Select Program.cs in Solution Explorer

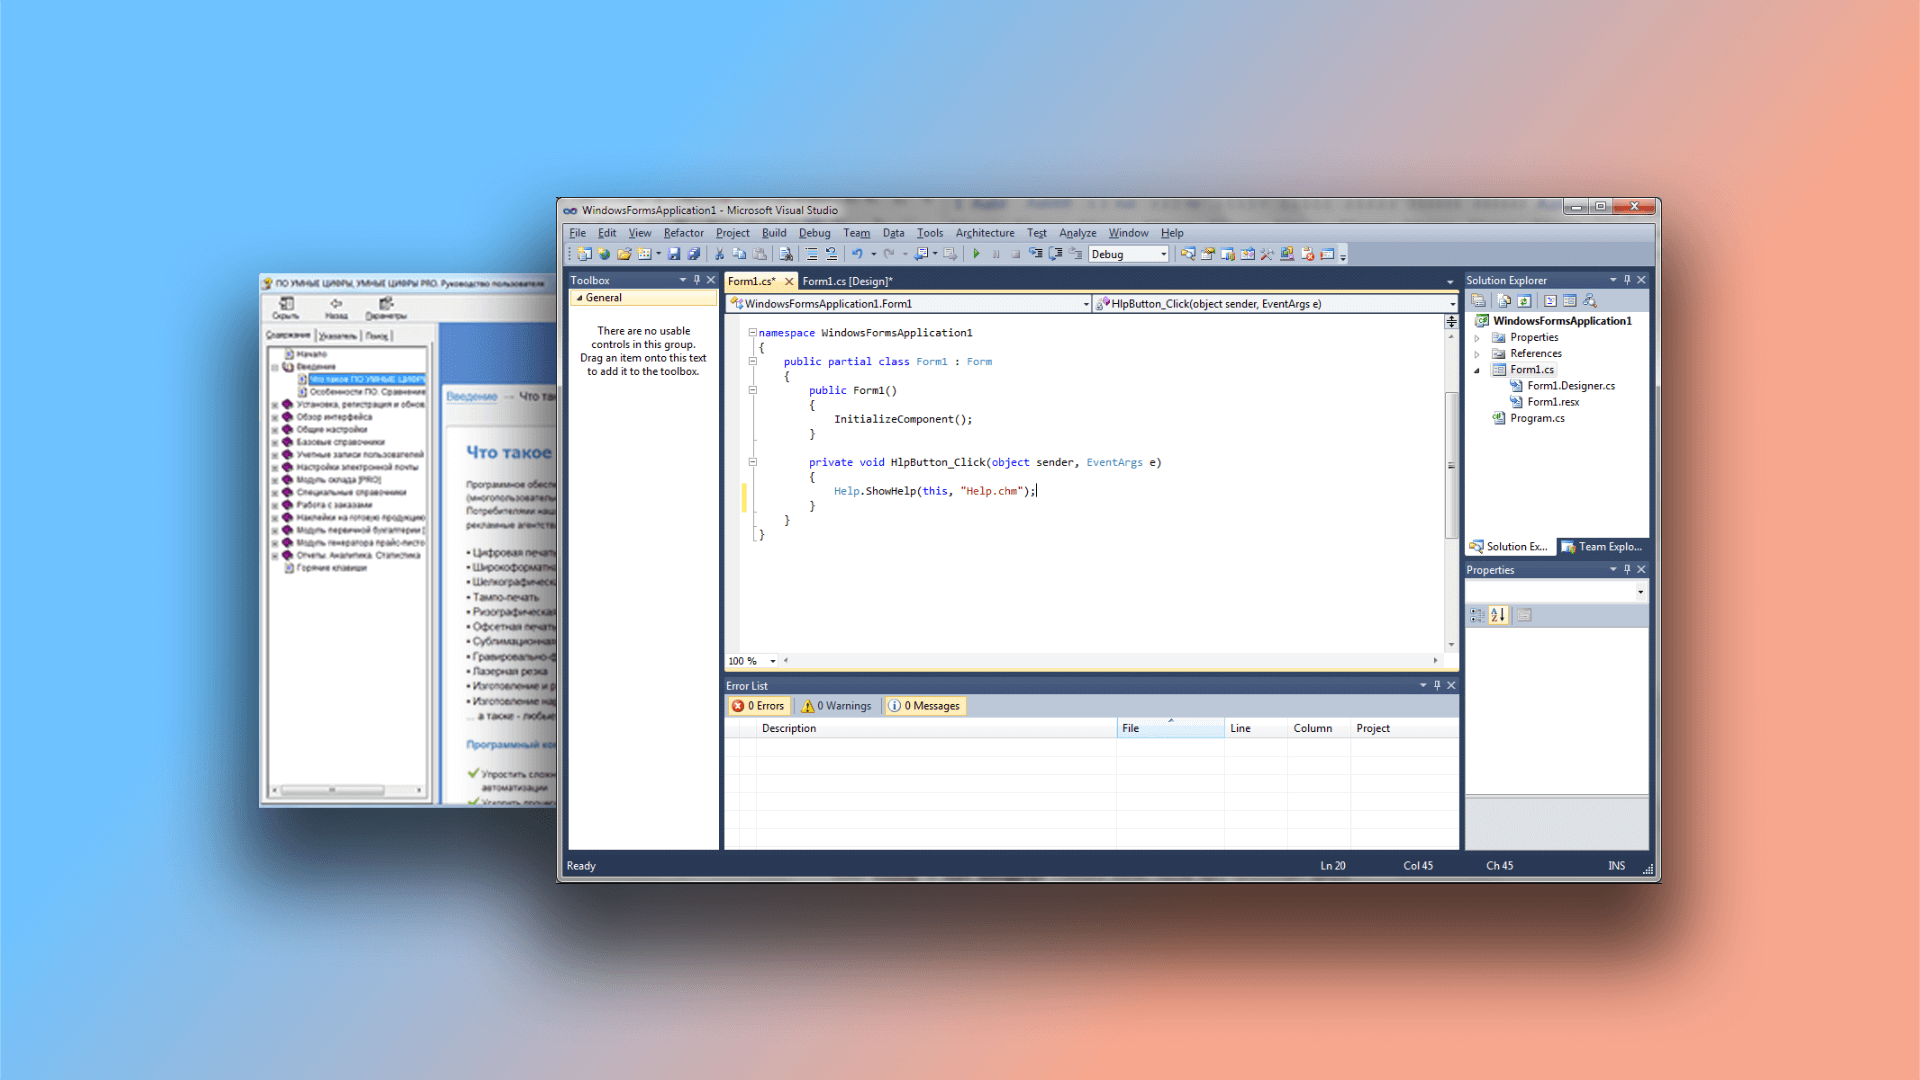pyautogui.click(x=1537, y=419)
